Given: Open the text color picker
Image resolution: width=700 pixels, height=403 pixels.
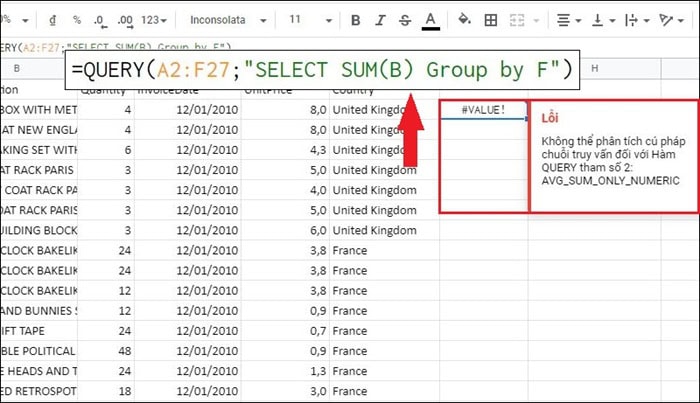Looking at the screenshot, I should click(x=430, y=20).
